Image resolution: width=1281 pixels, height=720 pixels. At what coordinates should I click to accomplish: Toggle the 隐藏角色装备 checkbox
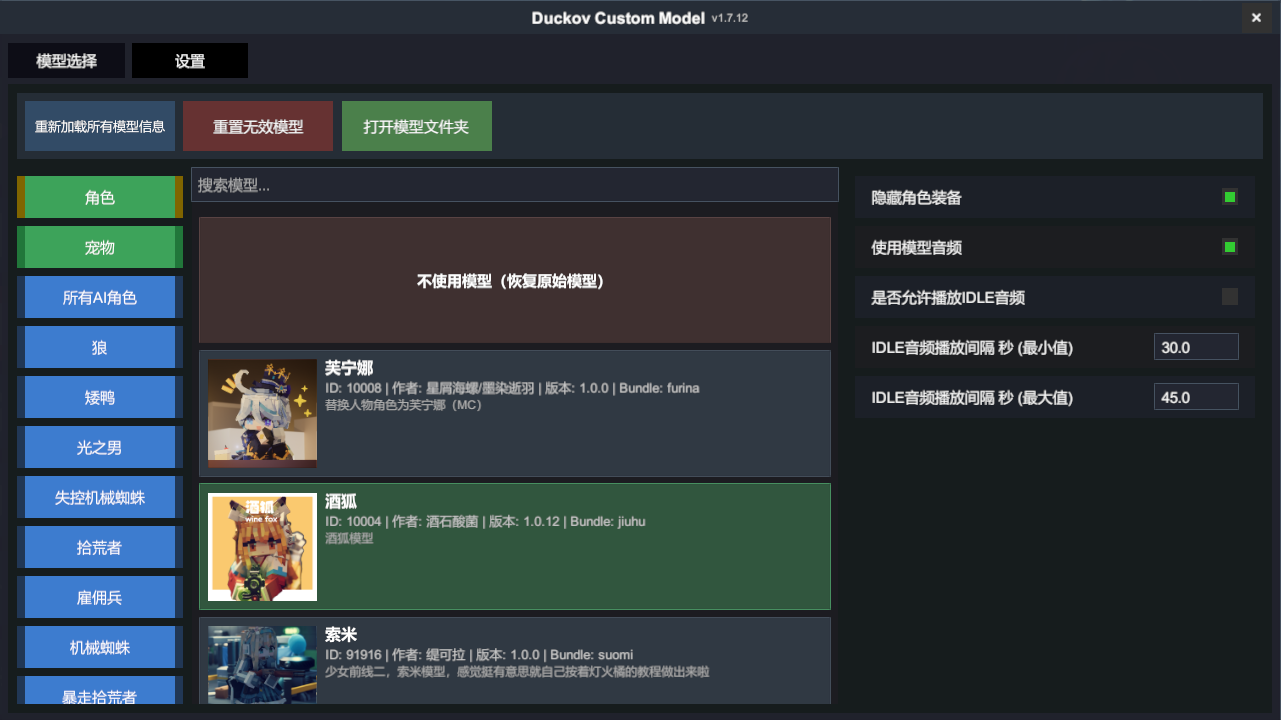click(x=1229, y=197)
